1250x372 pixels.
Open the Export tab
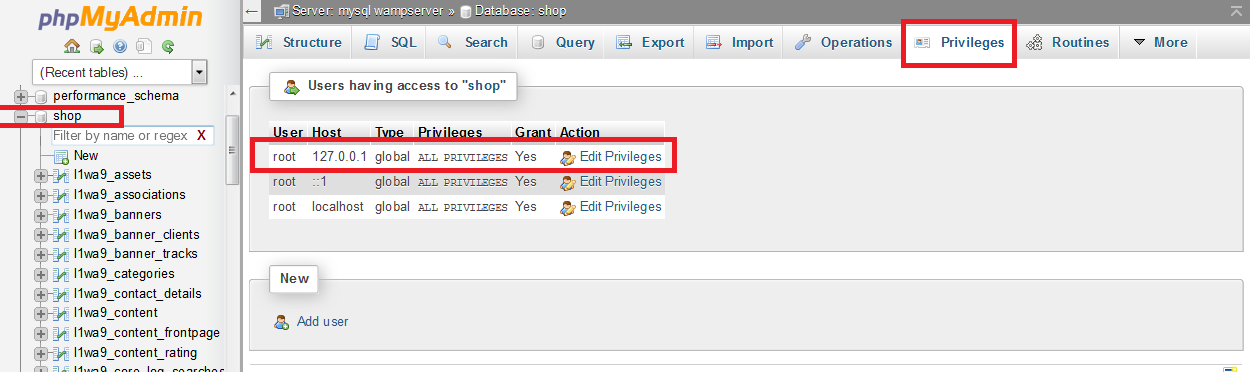pyautogui.click(x=650, y=42)
